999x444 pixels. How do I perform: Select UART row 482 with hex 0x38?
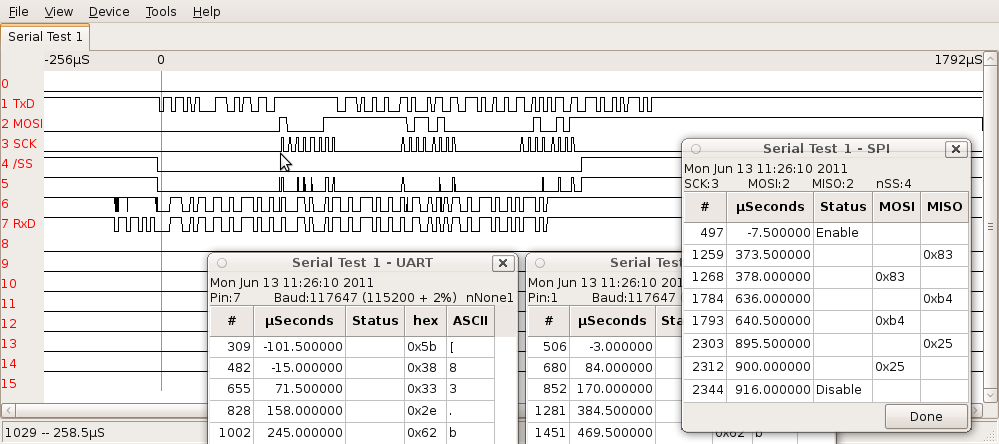click(352, 368)
